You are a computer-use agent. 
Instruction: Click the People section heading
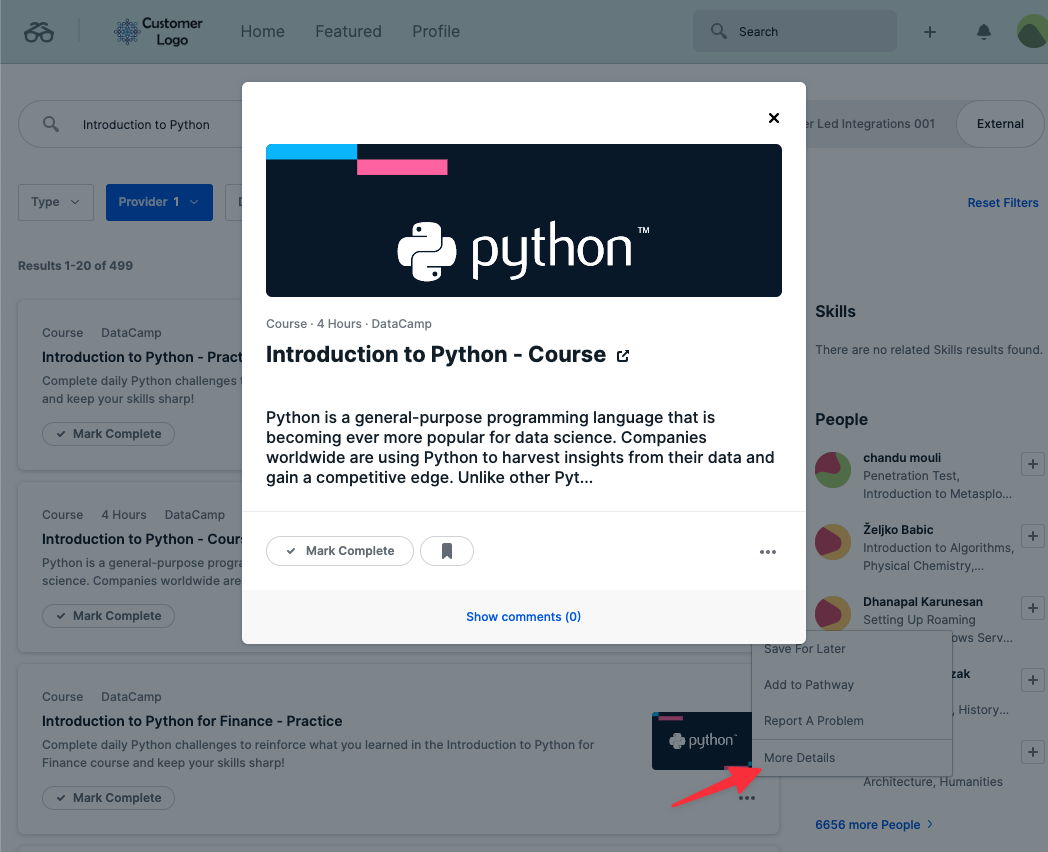click(x=841, y=420)
